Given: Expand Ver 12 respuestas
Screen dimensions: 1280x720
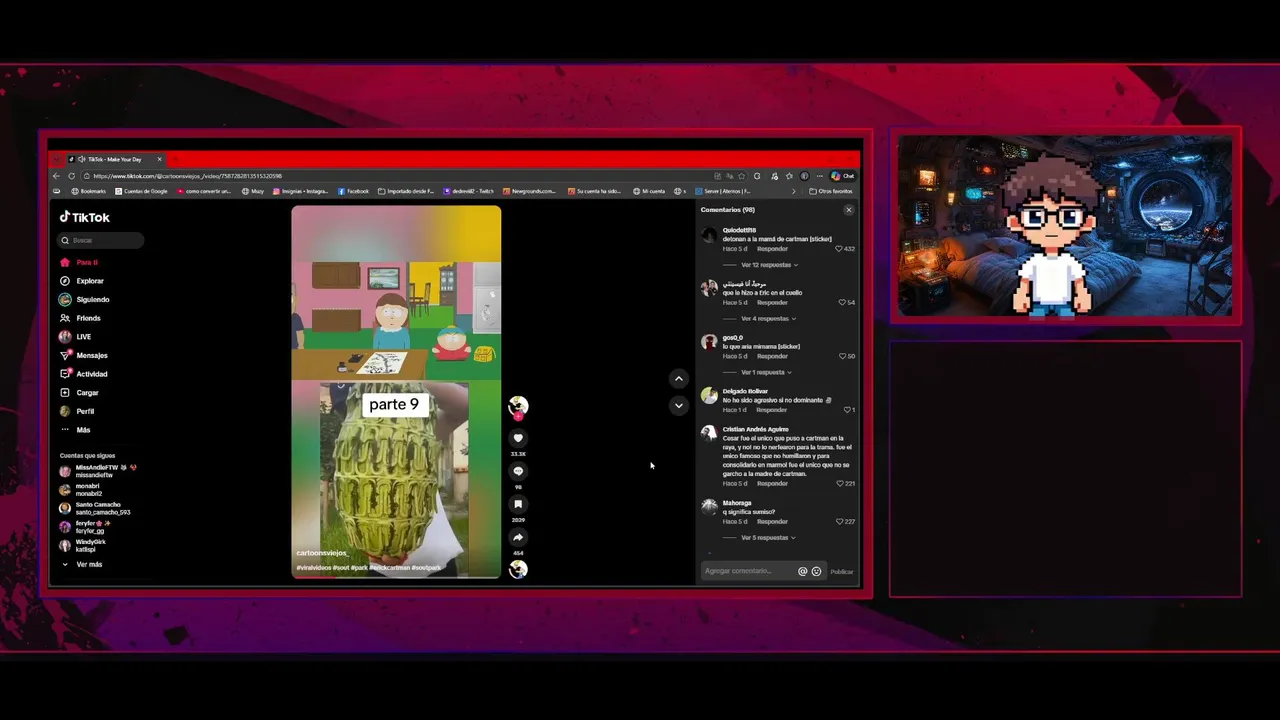Looking at the screenshot, I should (768, 265).
